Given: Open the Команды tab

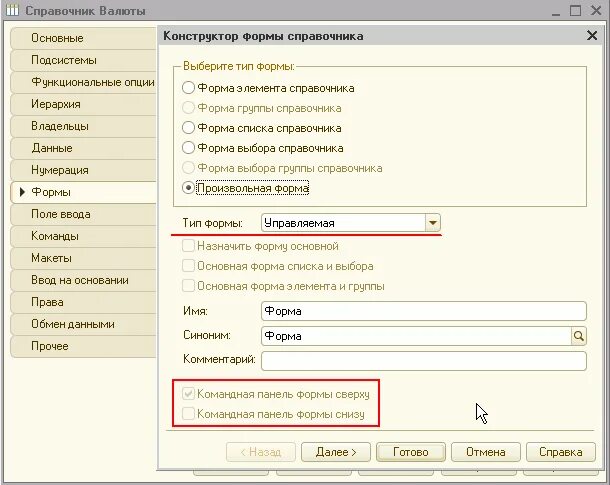Looking at the screenshot, I should point(83,236).
